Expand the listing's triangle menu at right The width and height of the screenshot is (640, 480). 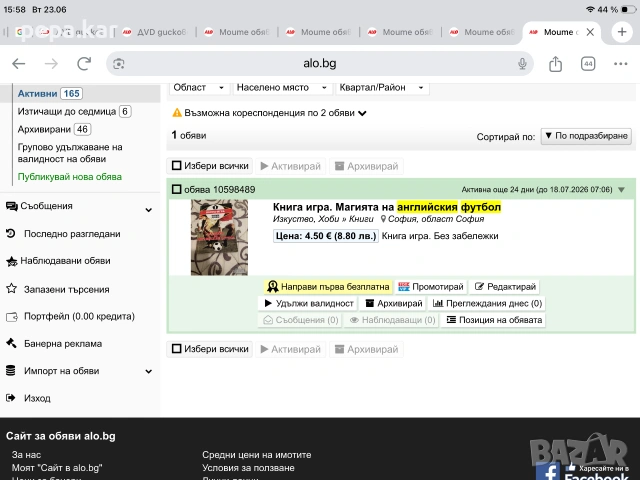click(621, 190)
